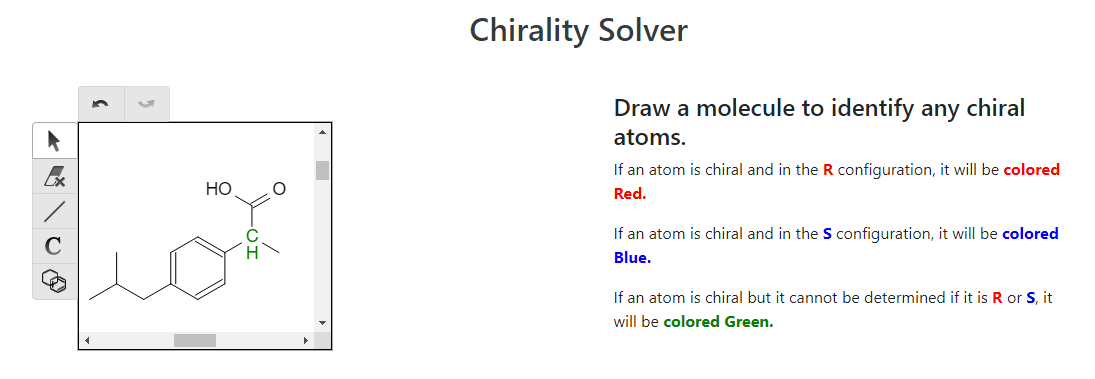
Task: Click the canvas scroll down arrow
Action: pos(322,322)
